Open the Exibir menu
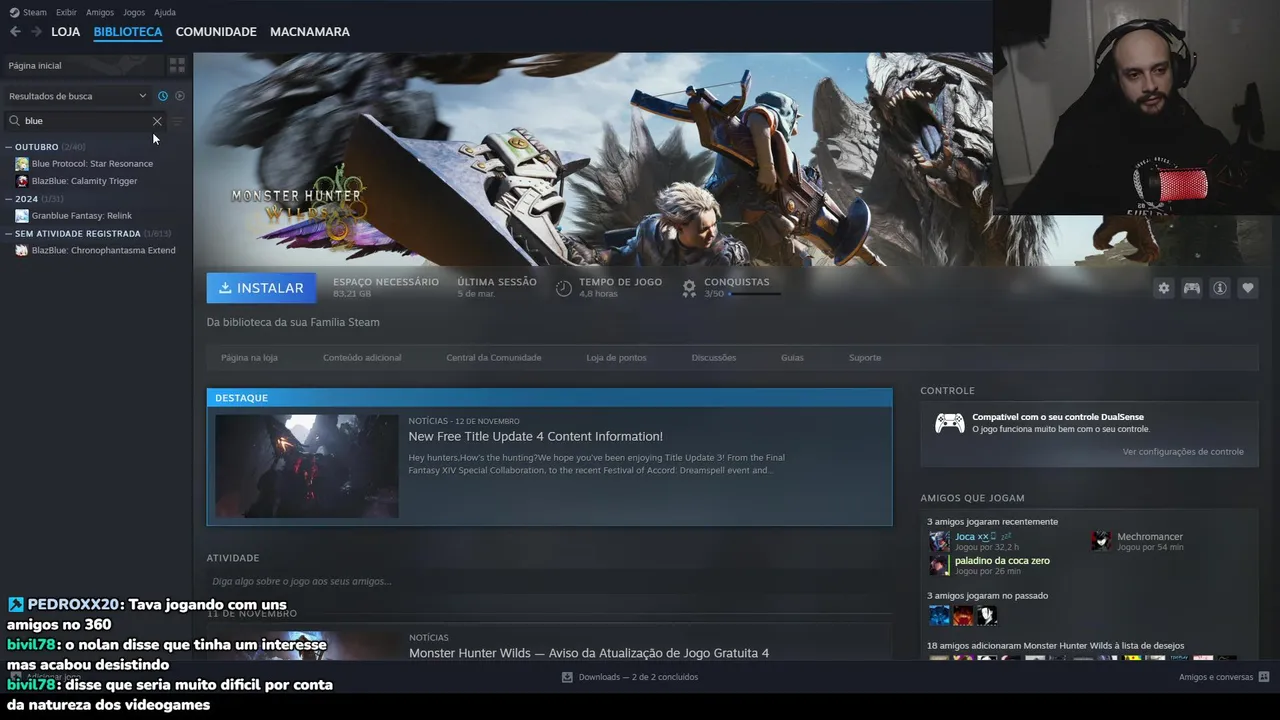1280x720 pixels. click(x=66, y=12)
